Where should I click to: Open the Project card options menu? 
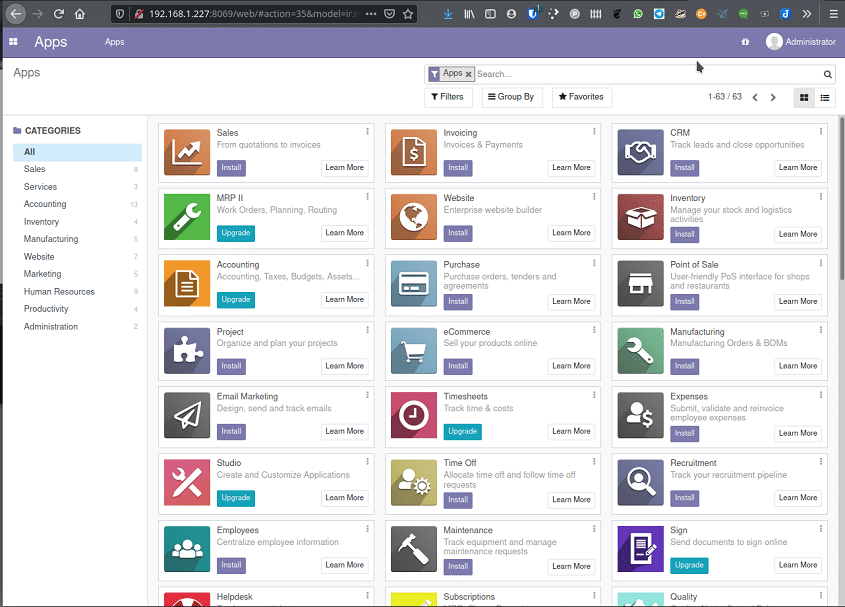(x=368, y=330)
